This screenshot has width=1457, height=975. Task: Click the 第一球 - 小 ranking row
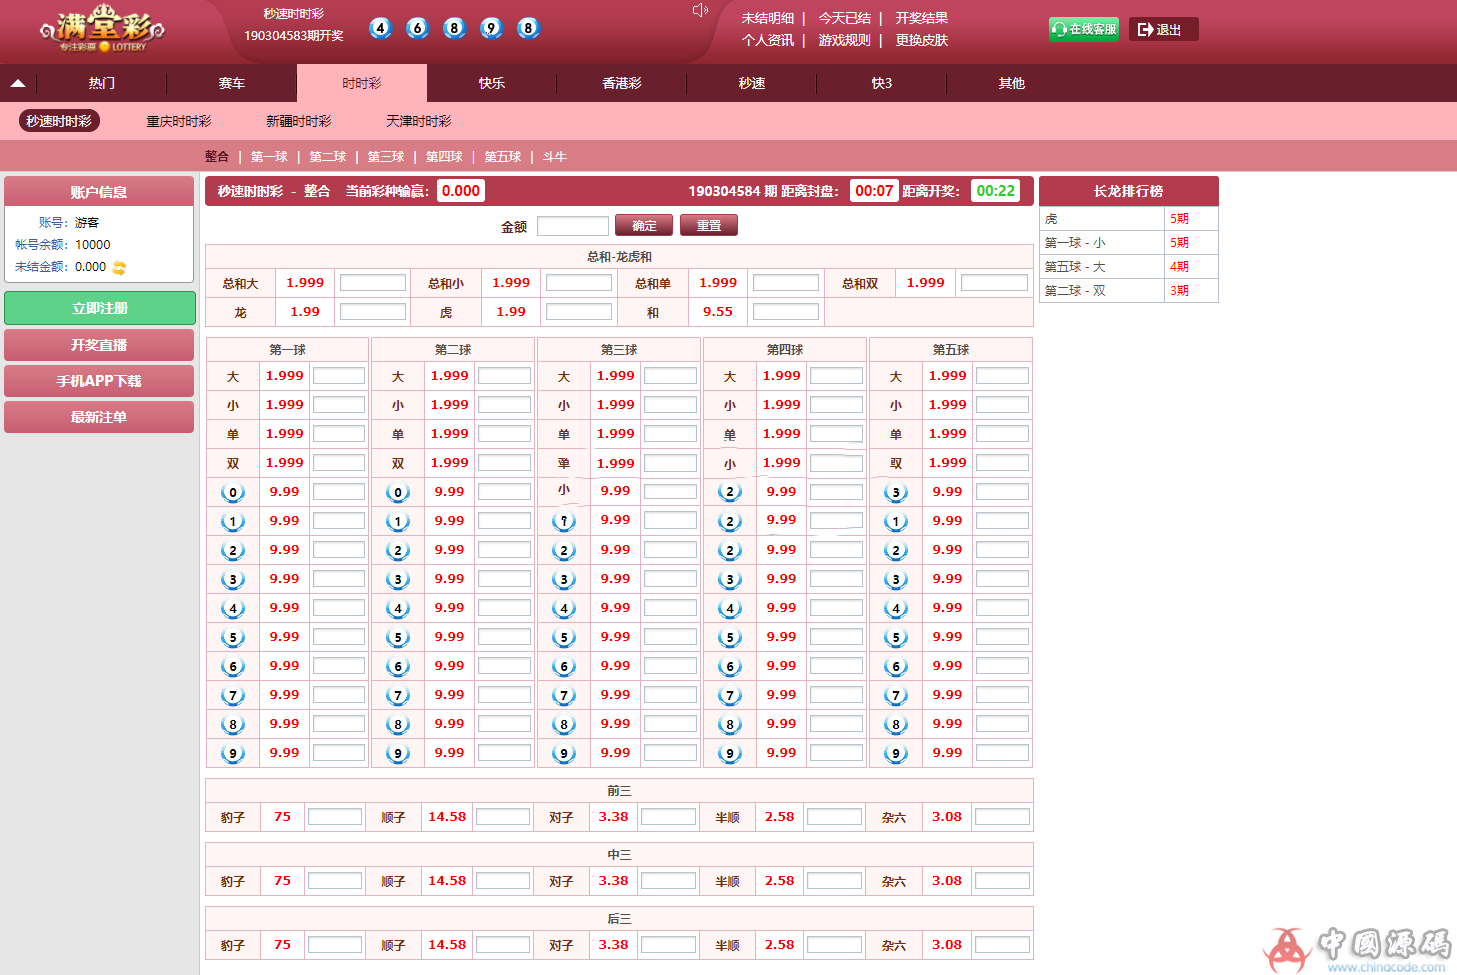(1129, 243)
